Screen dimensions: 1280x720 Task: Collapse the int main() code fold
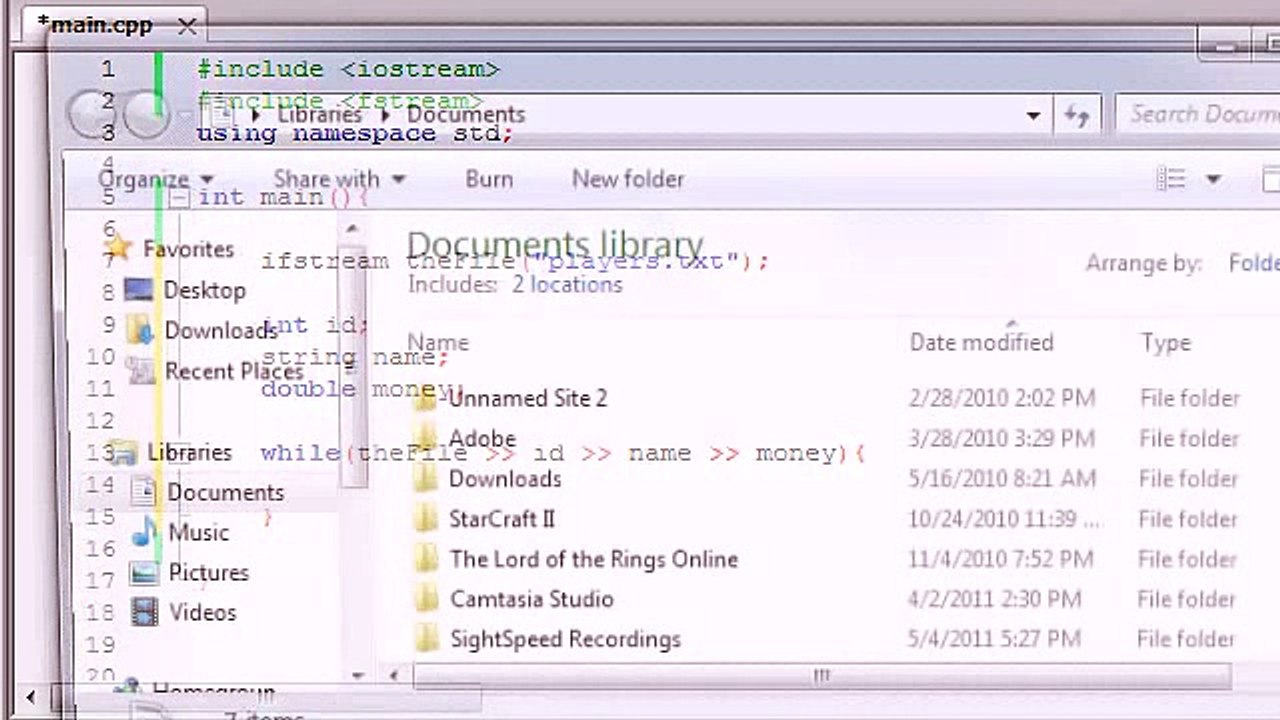(x=178, y=198)
